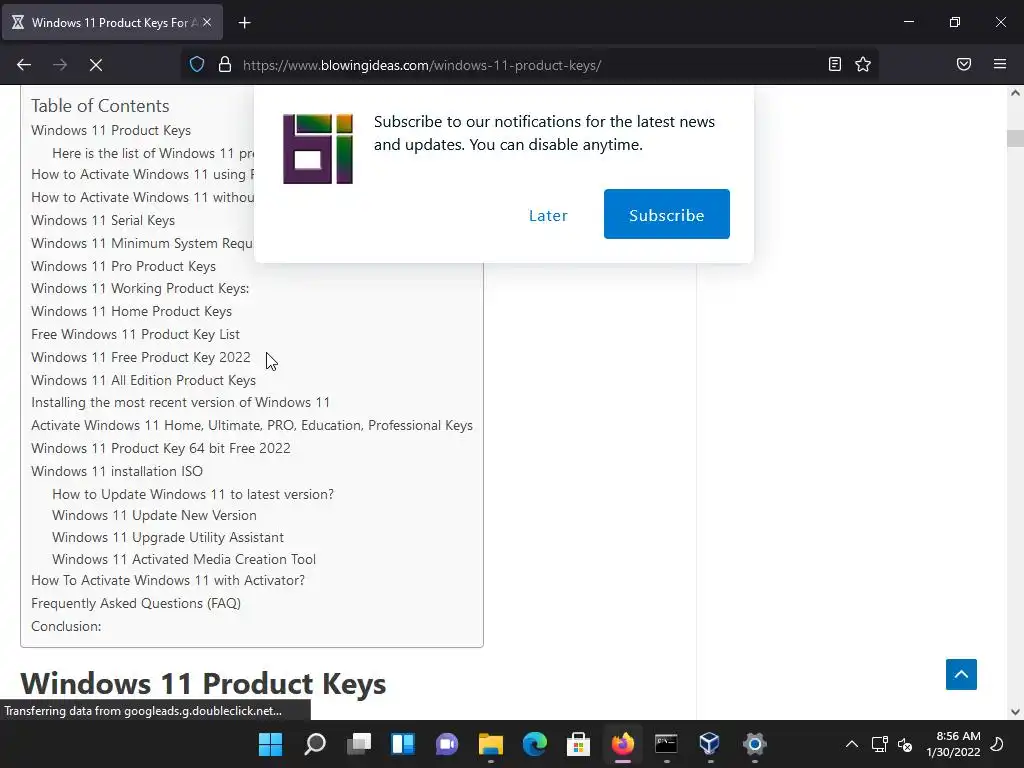Open a new tab

pyautogui.click(x=244, y=23)
